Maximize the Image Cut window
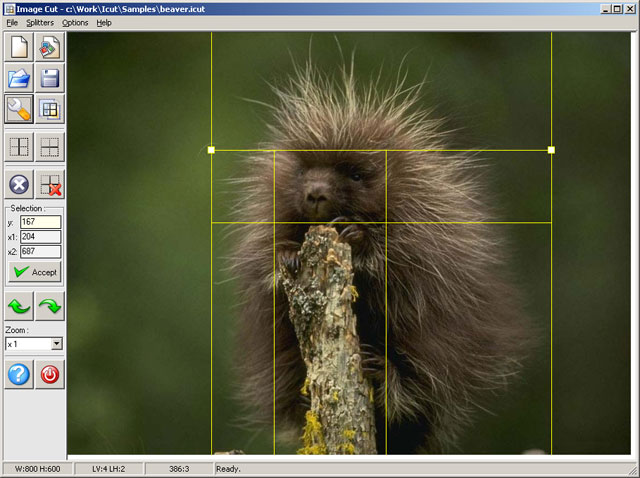This screenshot has height=478, width=640. (618, 9)
